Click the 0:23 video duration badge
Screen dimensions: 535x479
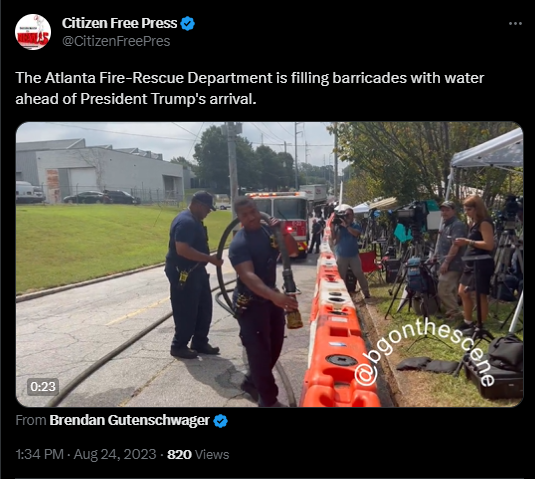coord(43,387)
